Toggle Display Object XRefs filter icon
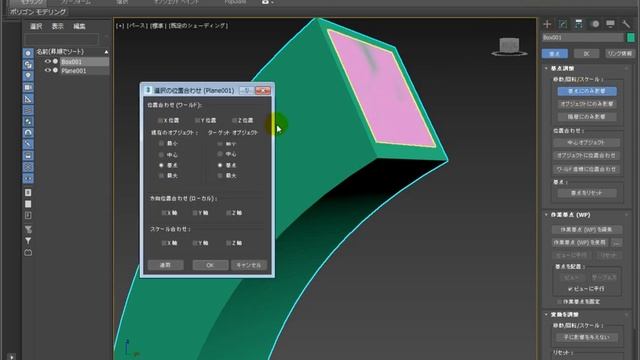 pyautogui.click(x=28, y=133)
